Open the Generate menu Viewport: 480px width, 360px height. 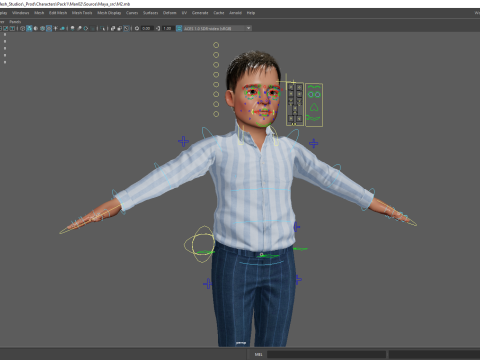[x=200, y=13]
